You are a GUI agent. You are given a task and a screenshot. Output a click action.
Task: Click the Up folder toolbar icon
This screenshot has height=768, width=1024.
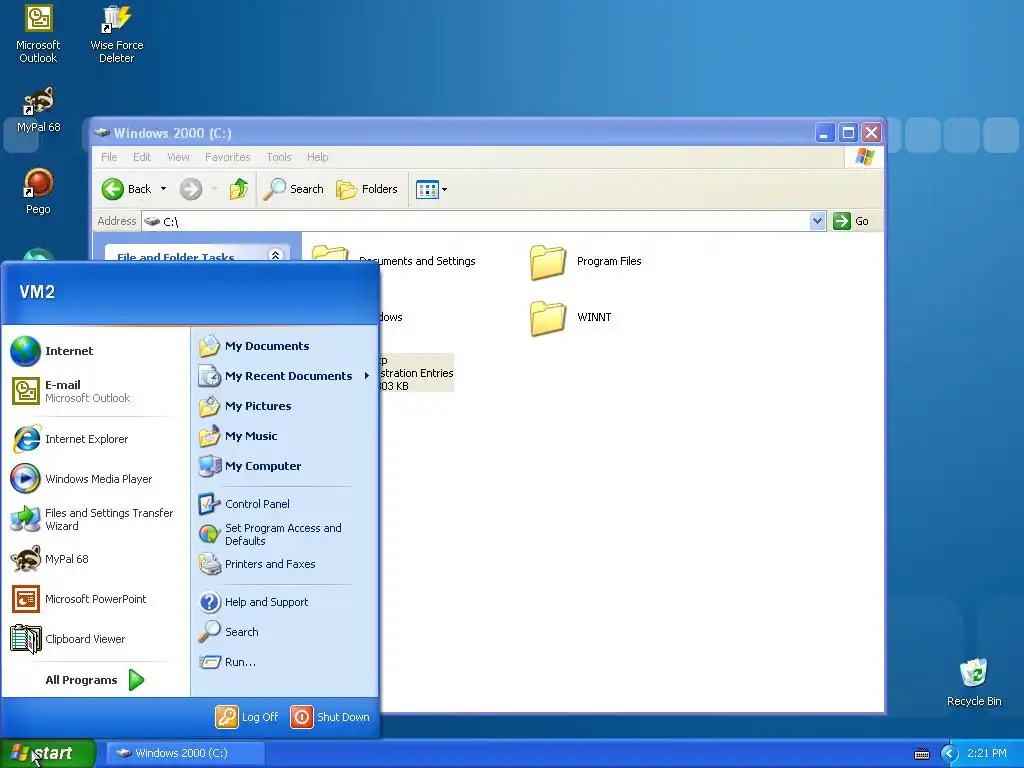(238, 189)
